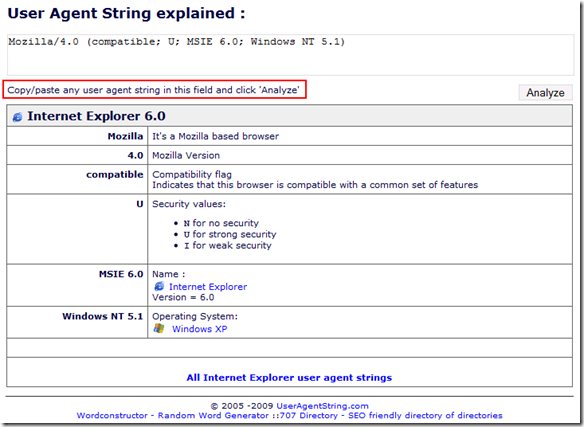Click the '© 2005 -2009' copyright text
The width and height of the screenshot is (584, 427).
[242, 406]
